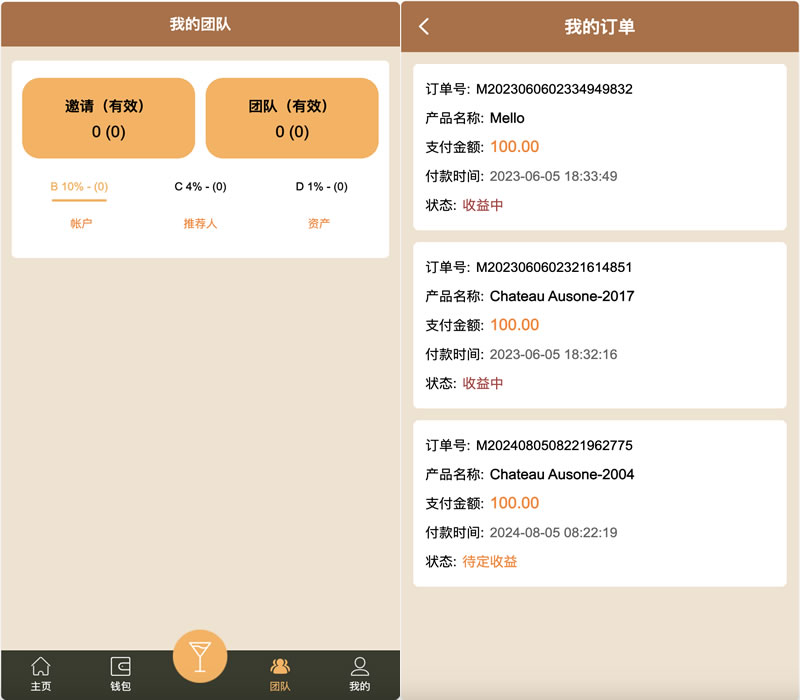
Task: Click product name Chateau Ausone-2017
Action: click(562, 296)
